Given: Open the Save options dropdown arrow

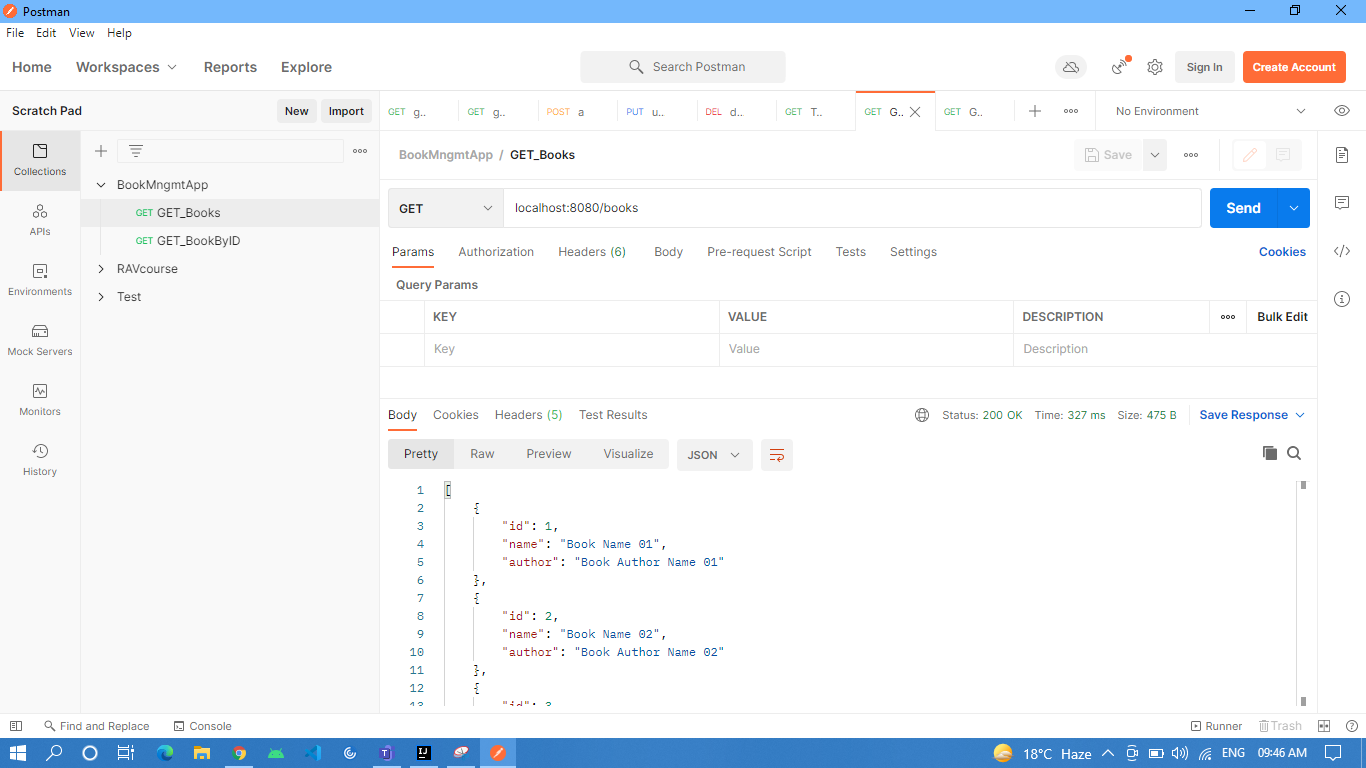Looking at the screenshot, I should point(1155,155).
